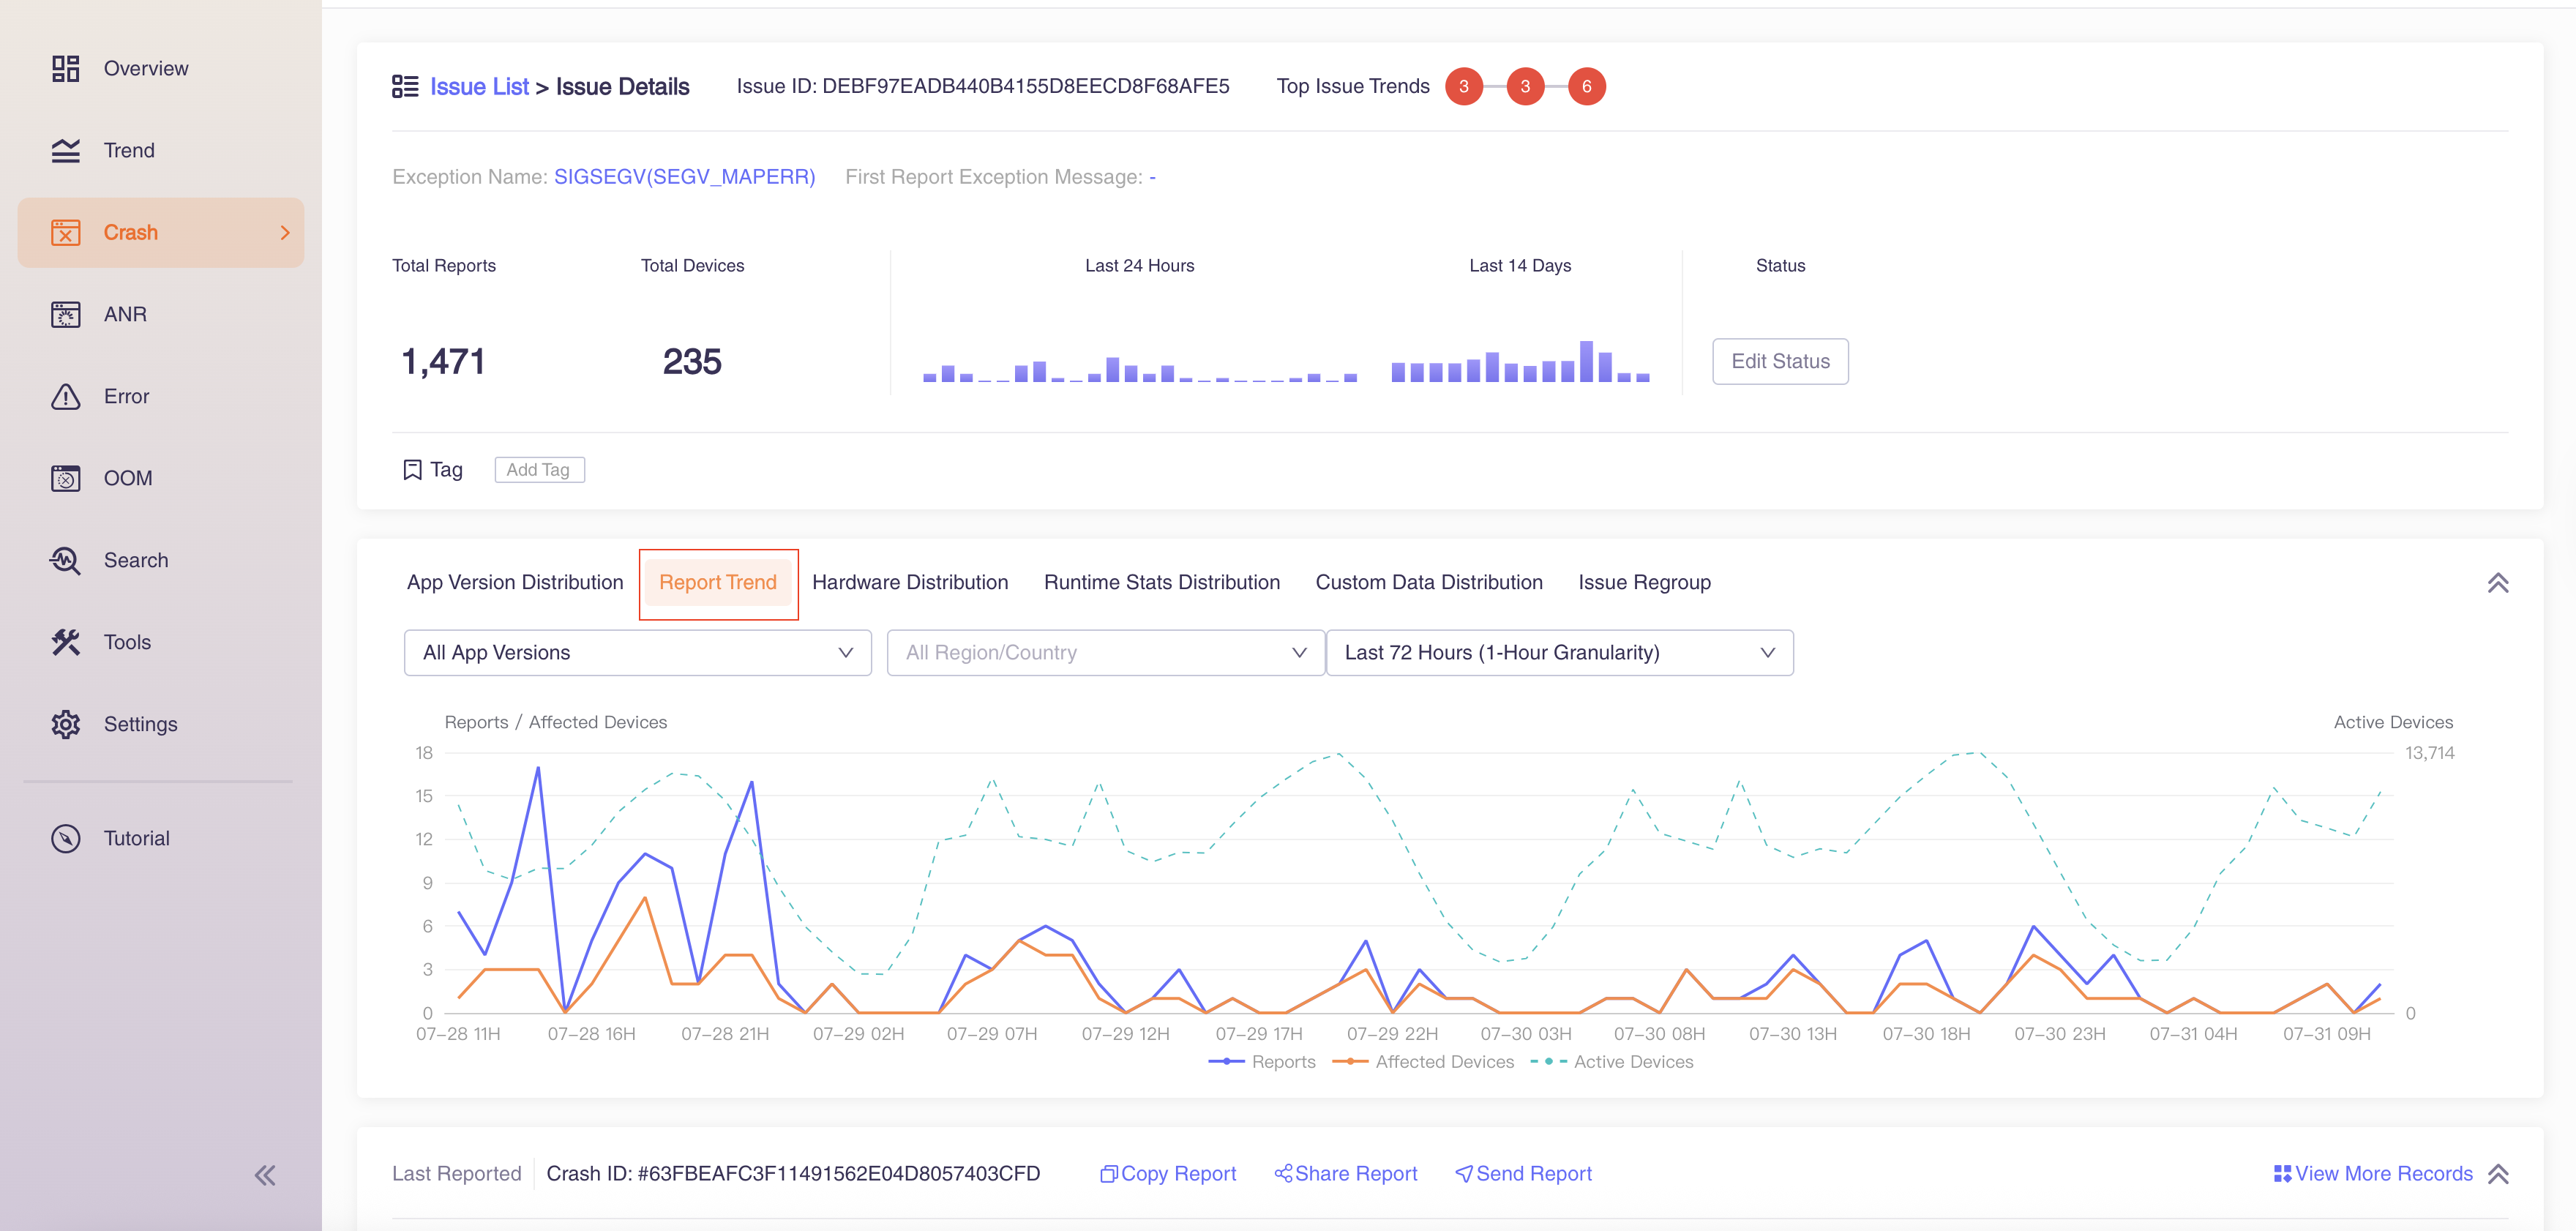Select the Crash sidebar icon

(65, 232)
